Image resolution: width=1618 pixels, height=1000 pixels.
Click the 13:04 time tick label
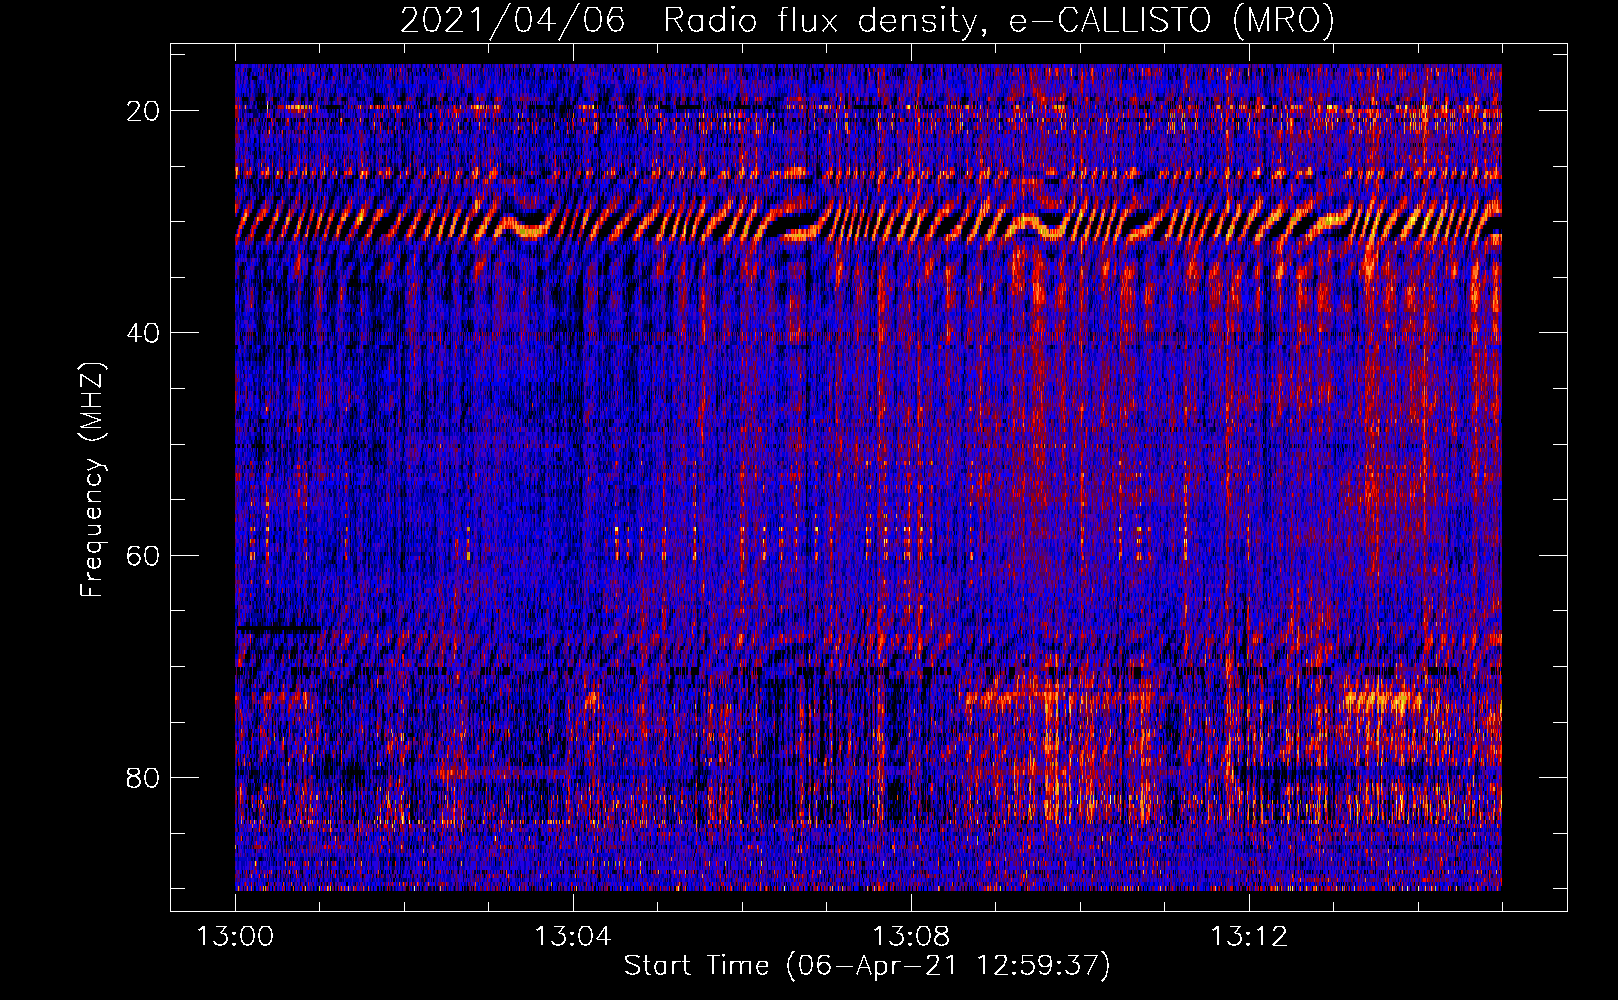[573, 937]
